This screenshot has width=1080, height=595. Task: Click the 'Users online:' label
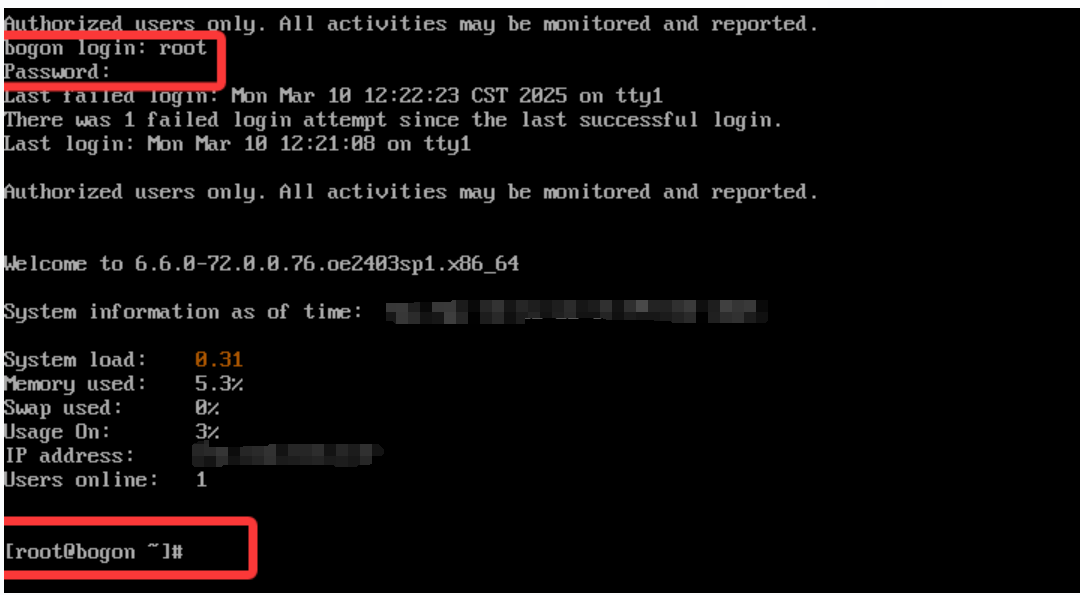[x=81, y=479]
